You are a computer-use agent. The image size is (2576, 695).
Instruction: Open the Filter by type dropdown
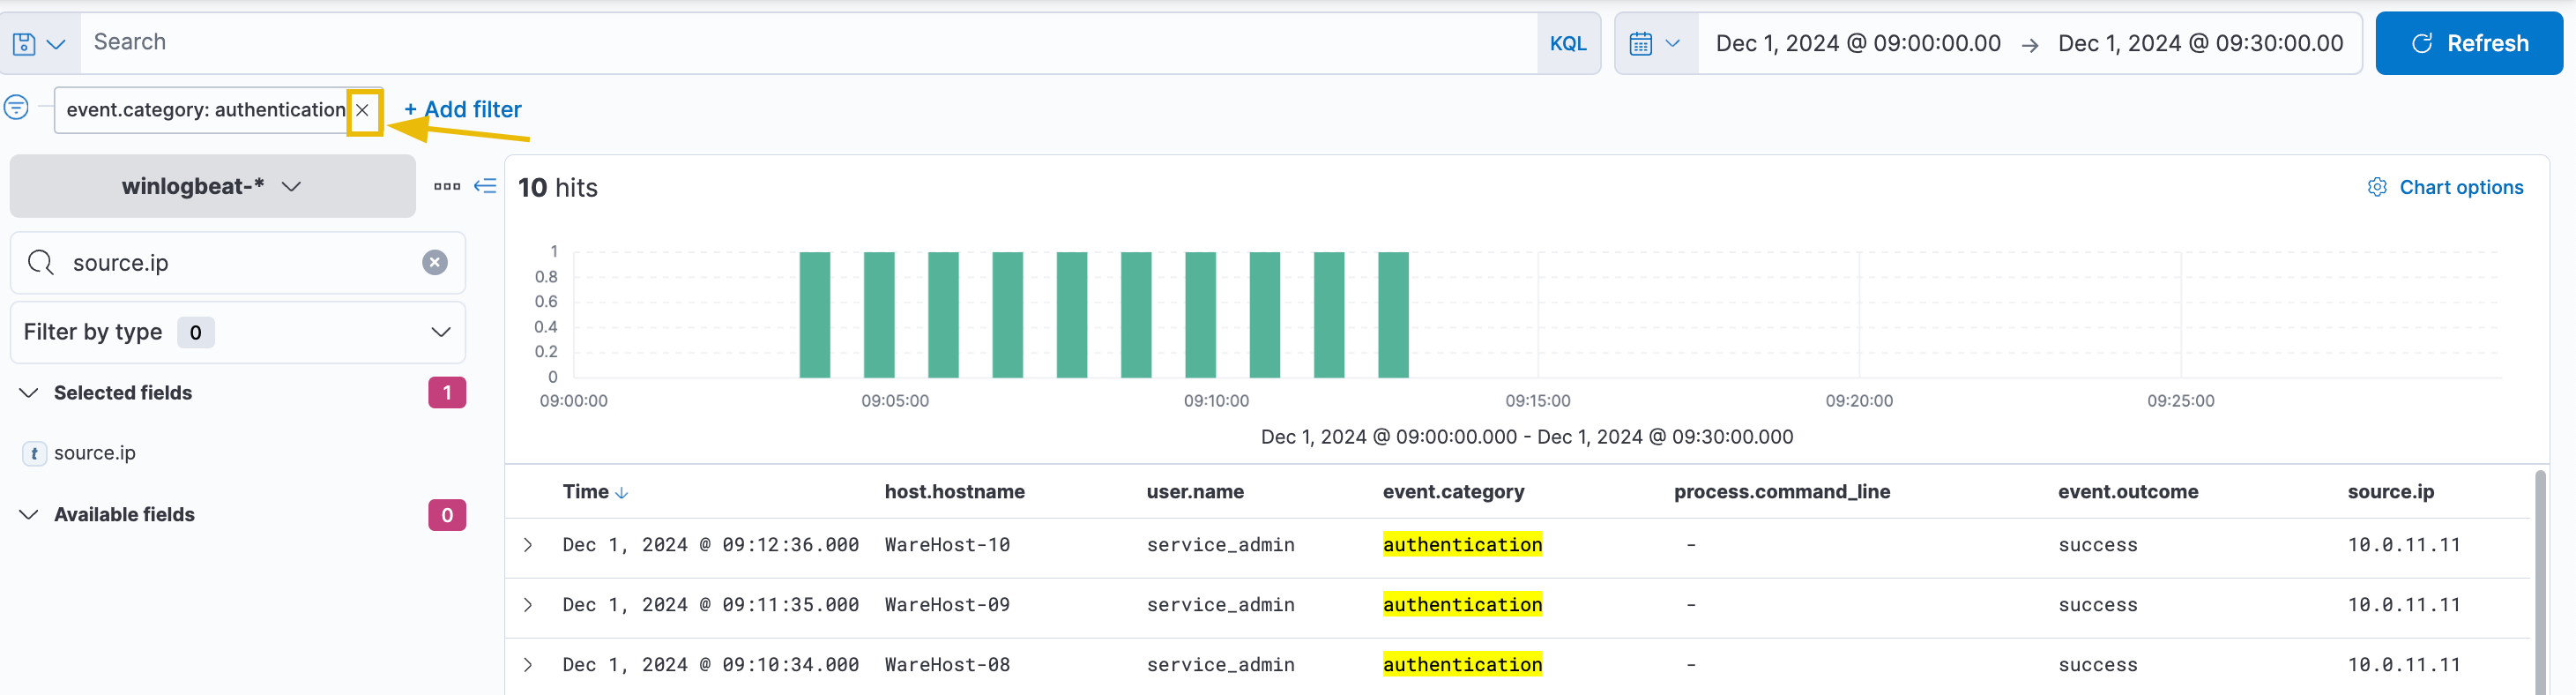[238, 333]
